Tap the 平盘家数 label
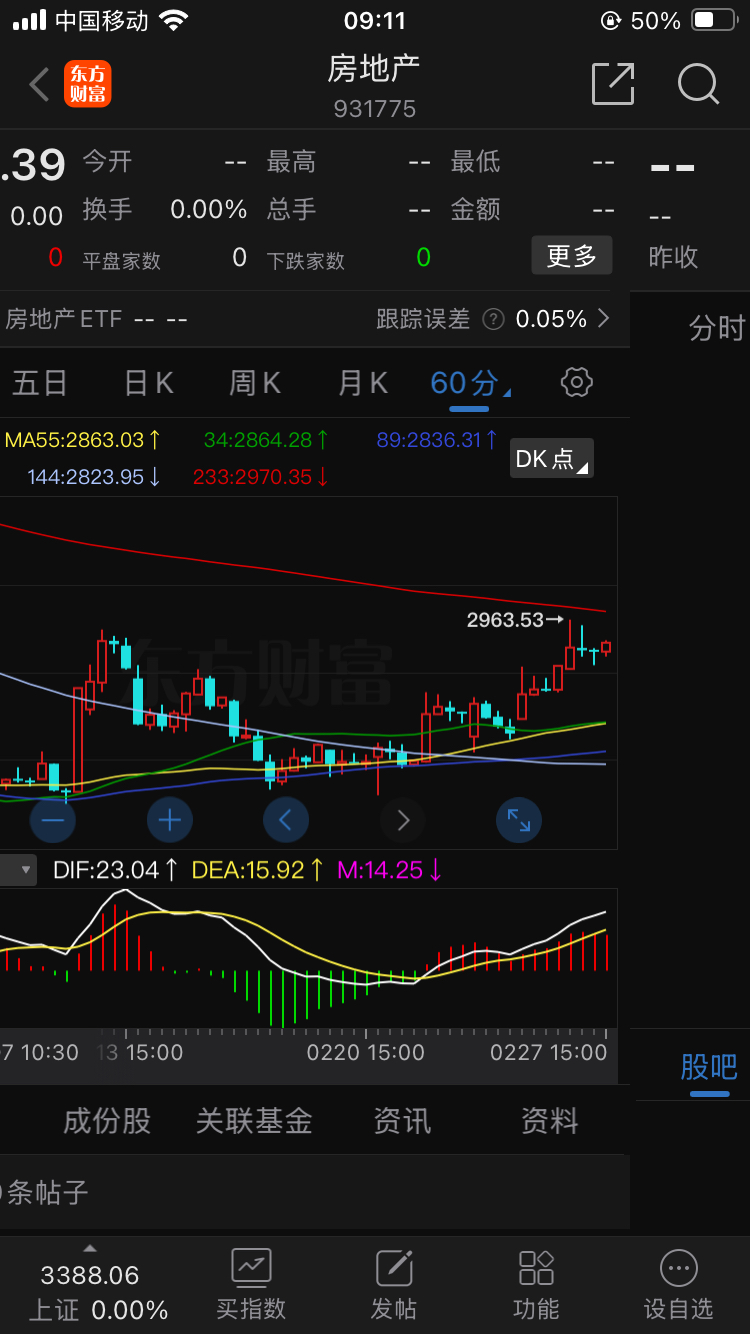750x1334 pixels. [121, 261]
